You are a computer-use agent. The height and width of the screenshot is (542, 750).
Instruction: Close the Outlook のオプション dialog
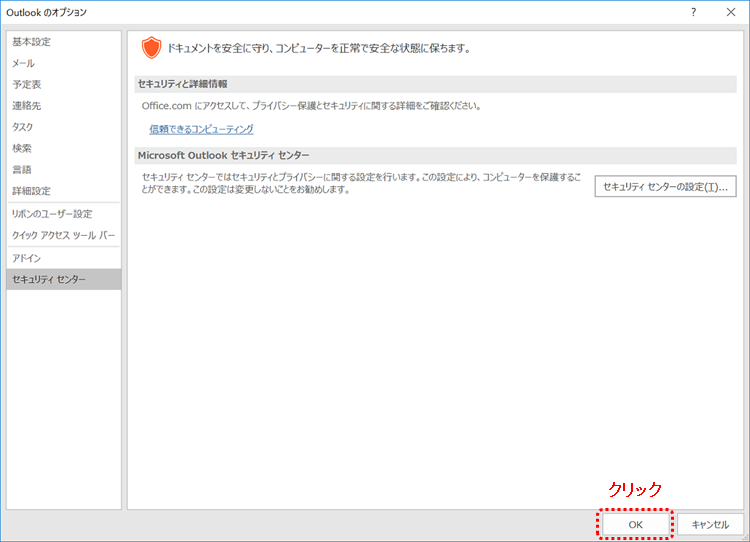pos(731,12)
